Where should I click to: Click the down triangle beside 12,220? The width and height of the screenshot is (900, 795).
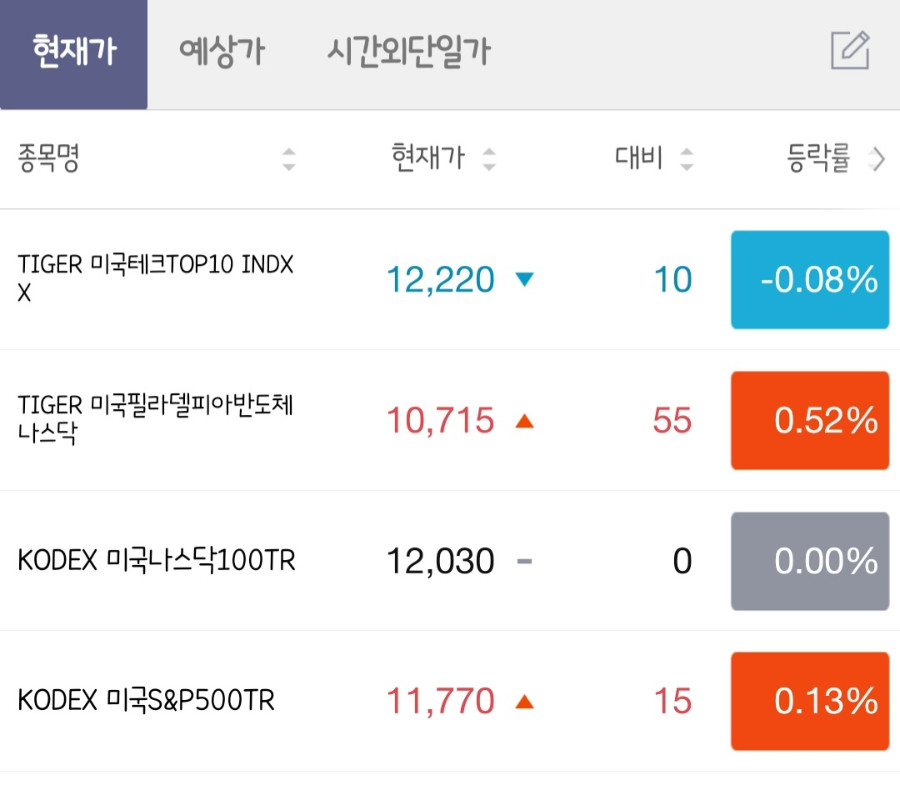click(525, 279)
